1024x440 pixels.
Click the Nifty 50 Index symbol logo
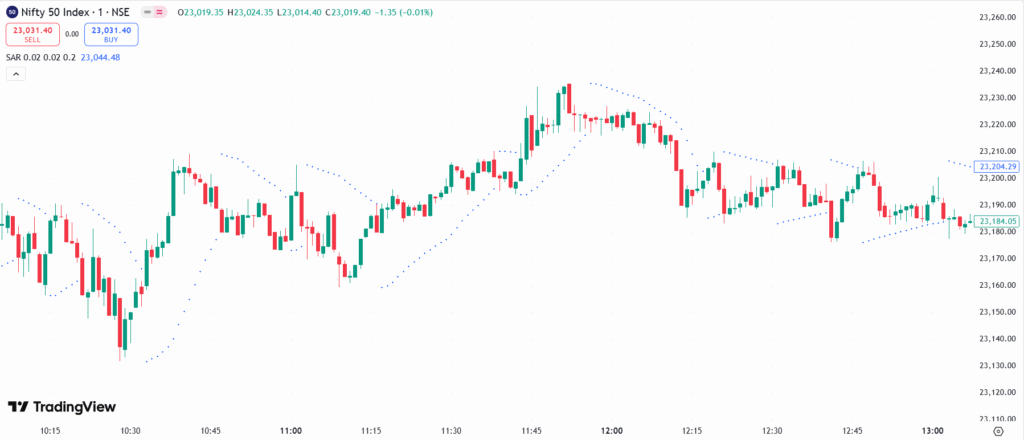tap(13, 13)
